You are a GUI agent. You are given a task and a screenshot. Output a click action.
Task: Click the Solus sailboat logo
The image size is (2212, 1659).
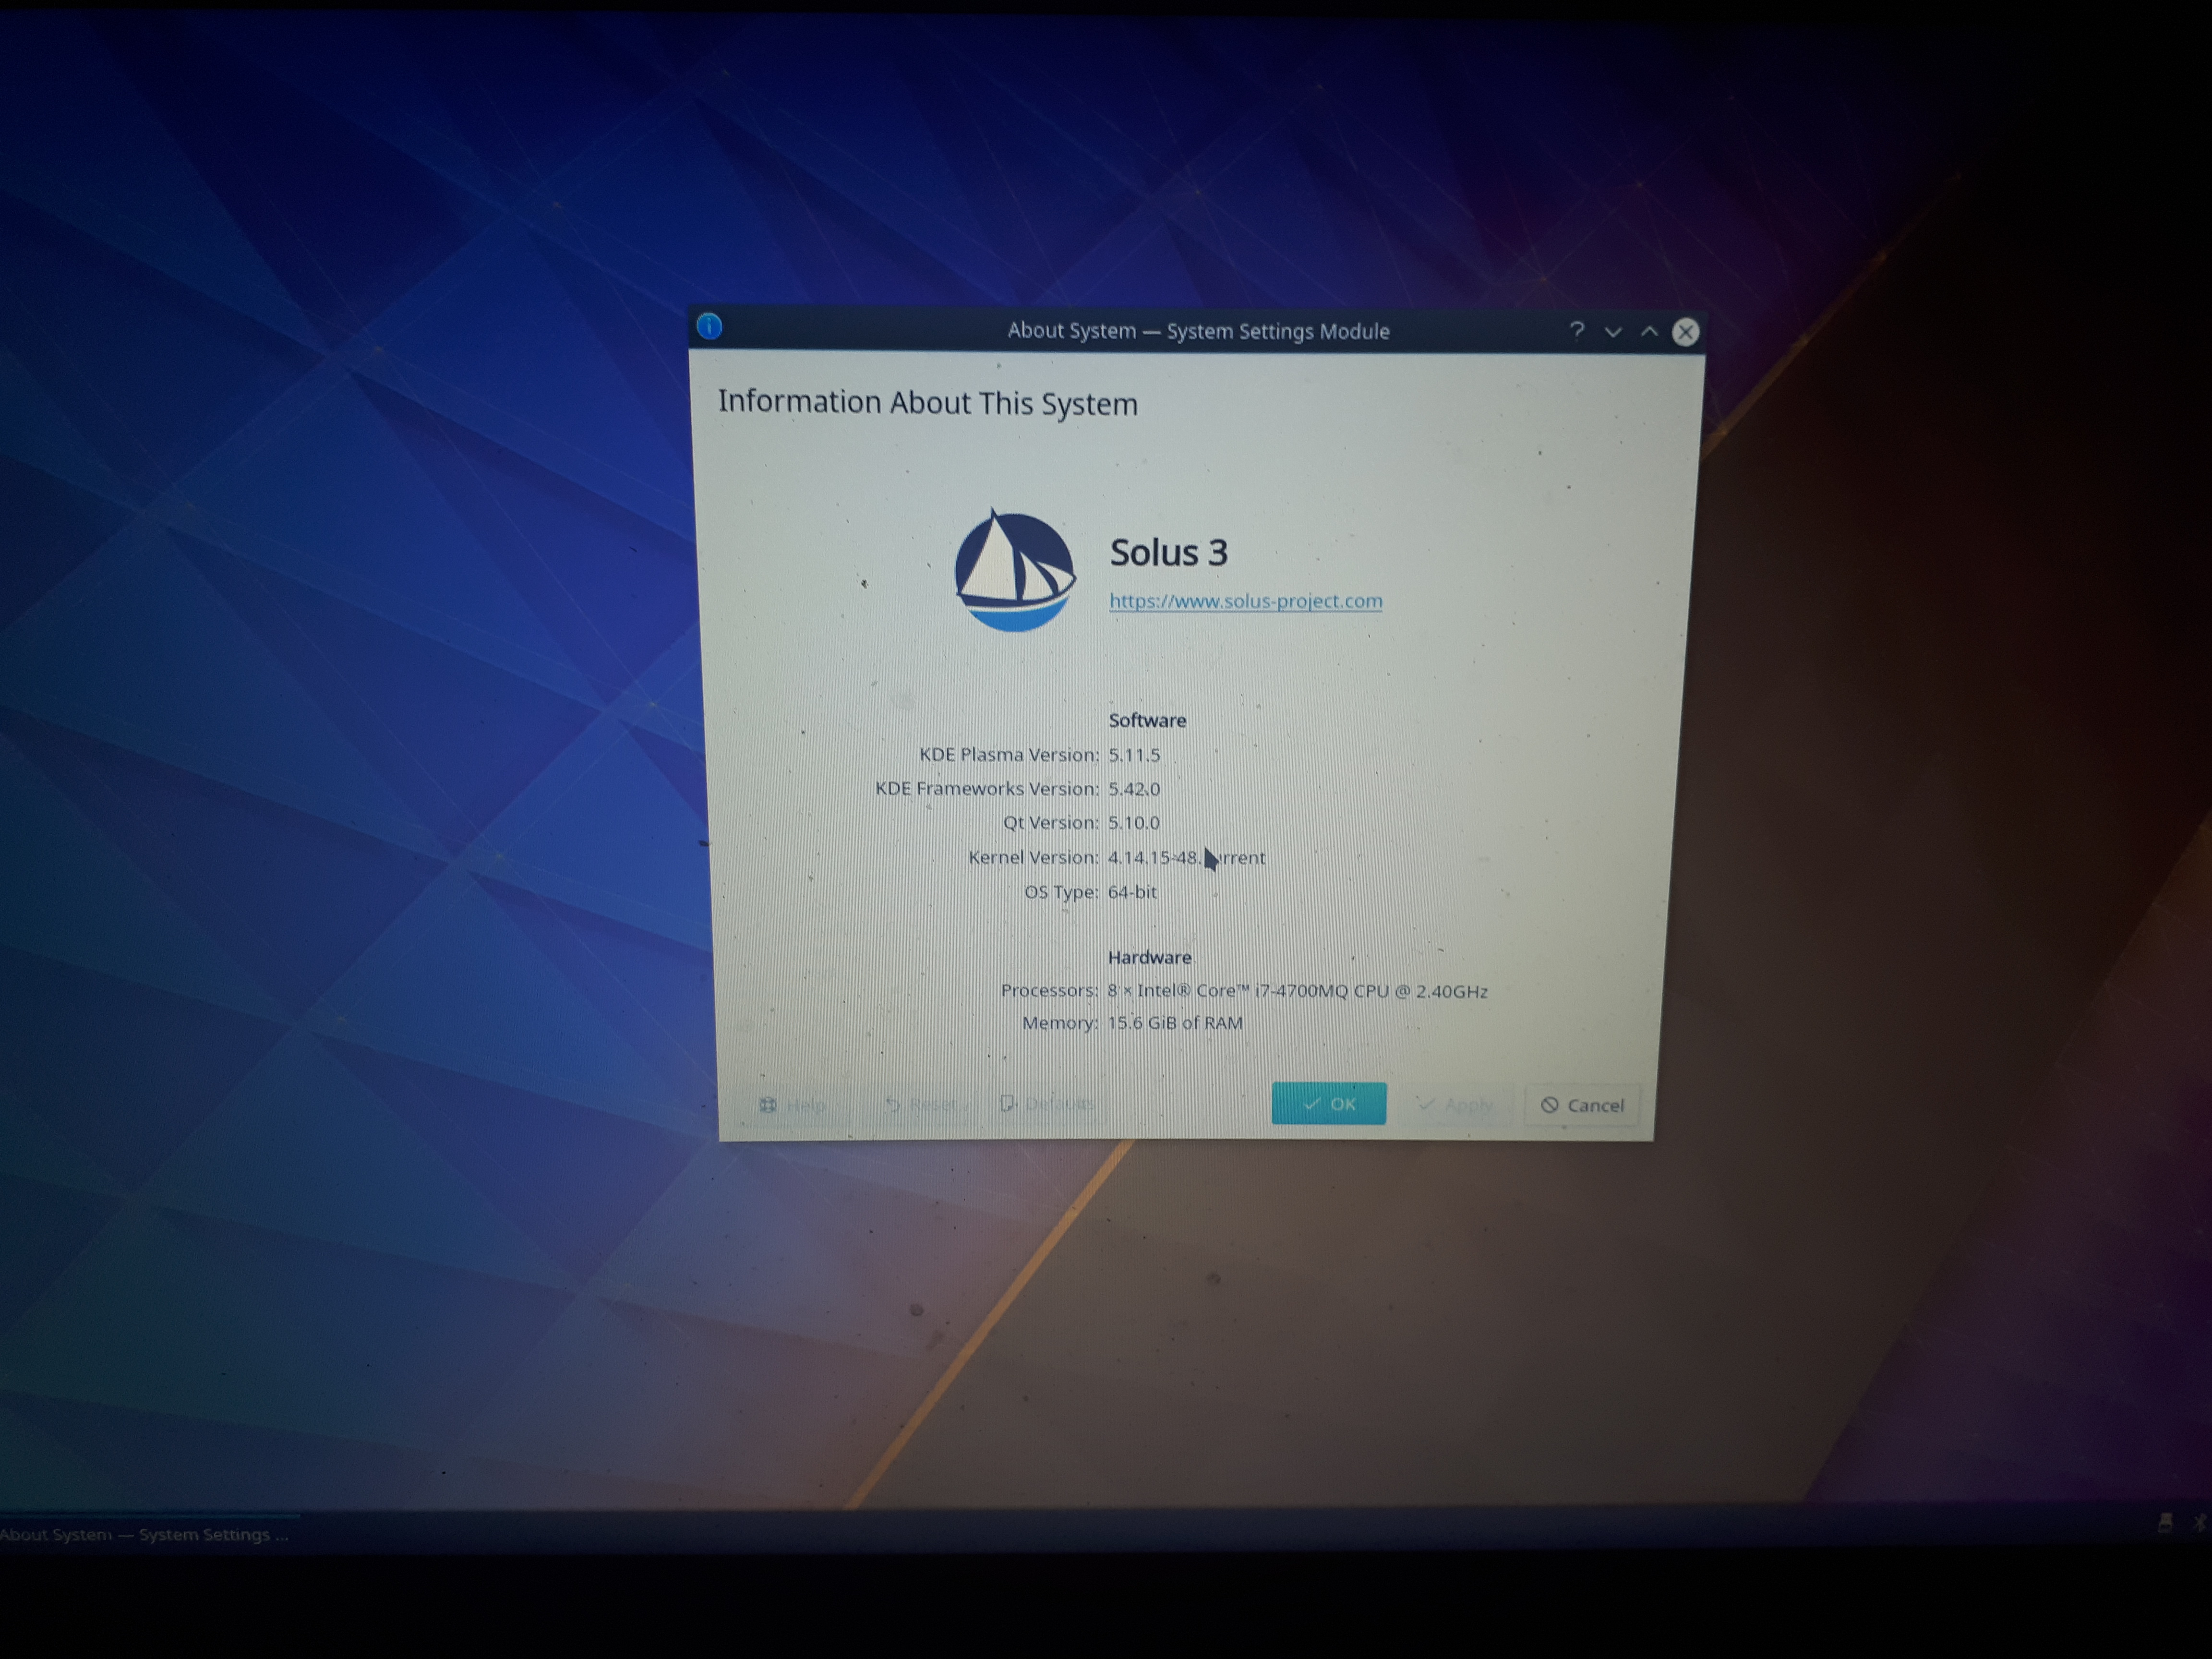coord(1014,571)
